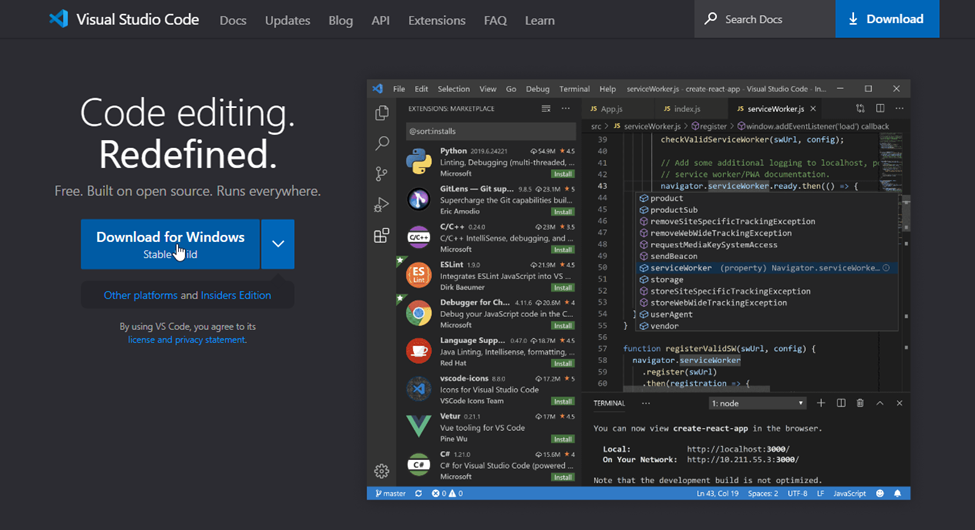Image resolution: width=975 pixels, height=530 pixels.
Task: Open license and privacy statement link
Action: [x=187, y=340]
